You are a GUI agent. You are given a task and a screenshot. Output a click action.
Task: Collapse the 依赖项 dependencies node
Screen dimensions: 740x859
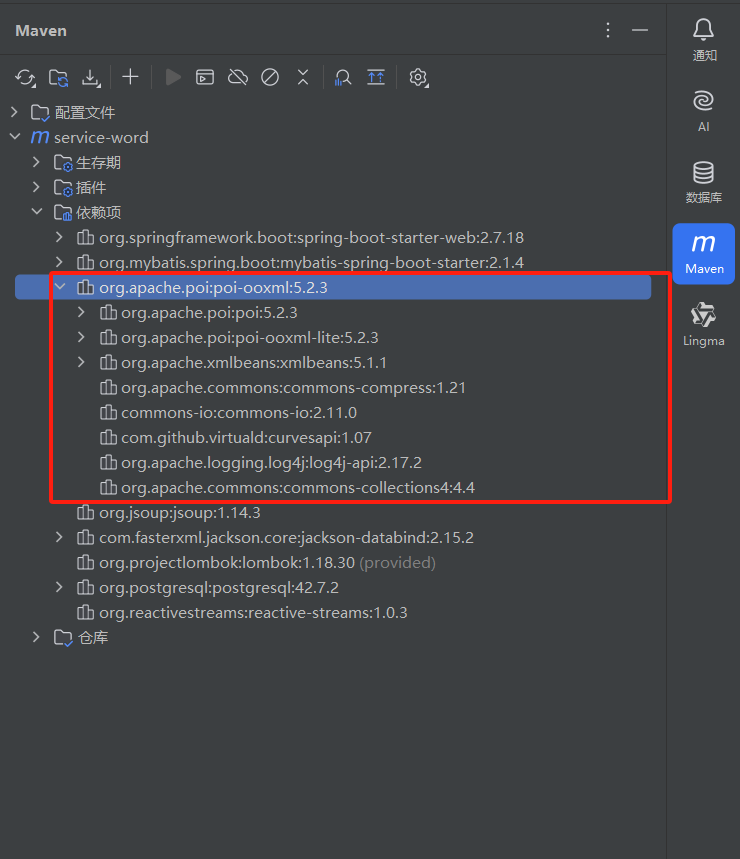[x=37, y=212]
